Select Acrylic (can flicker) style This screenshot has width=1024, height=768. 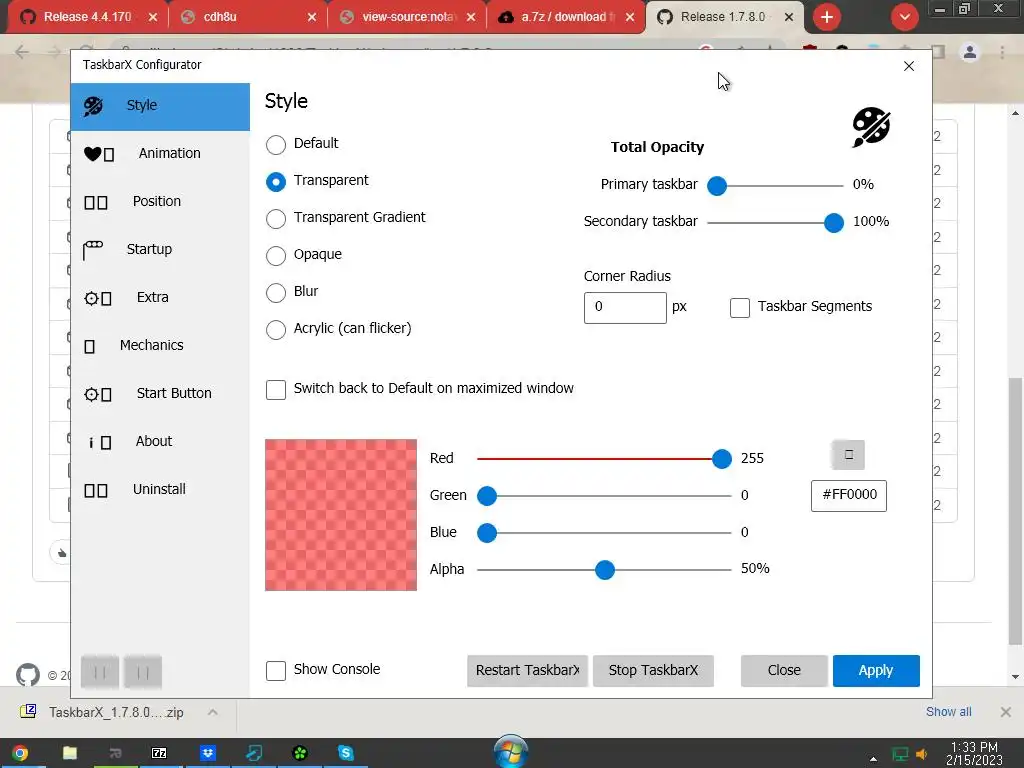[276, 330]
